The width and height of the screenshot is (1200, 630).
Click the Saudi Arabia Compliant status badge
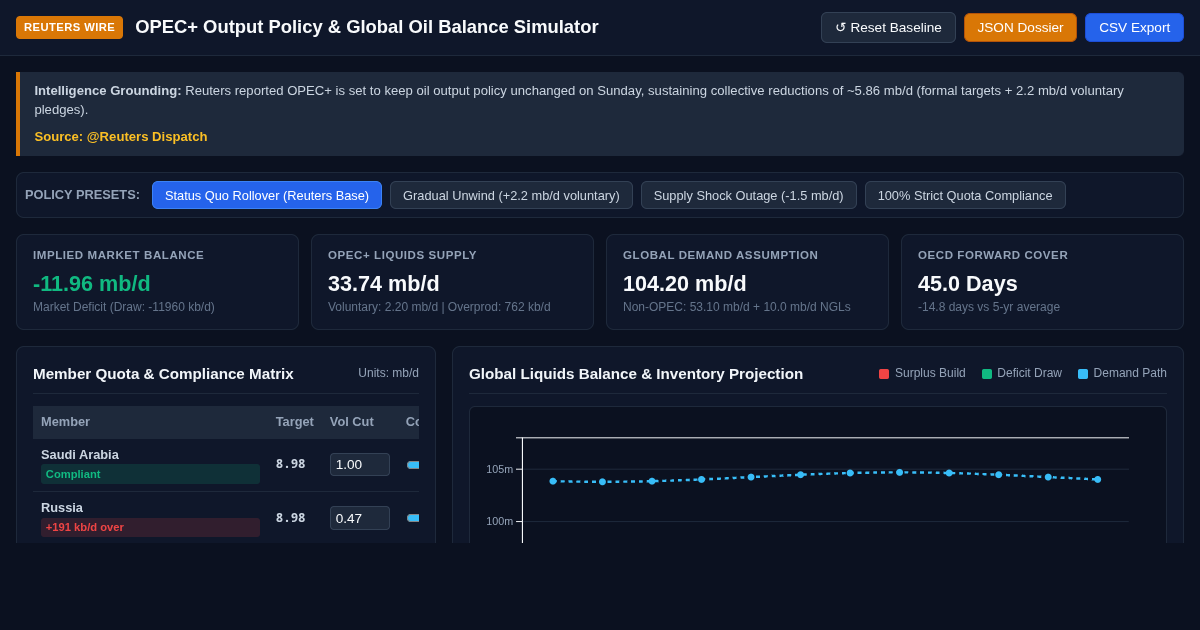tap(150, 474)
